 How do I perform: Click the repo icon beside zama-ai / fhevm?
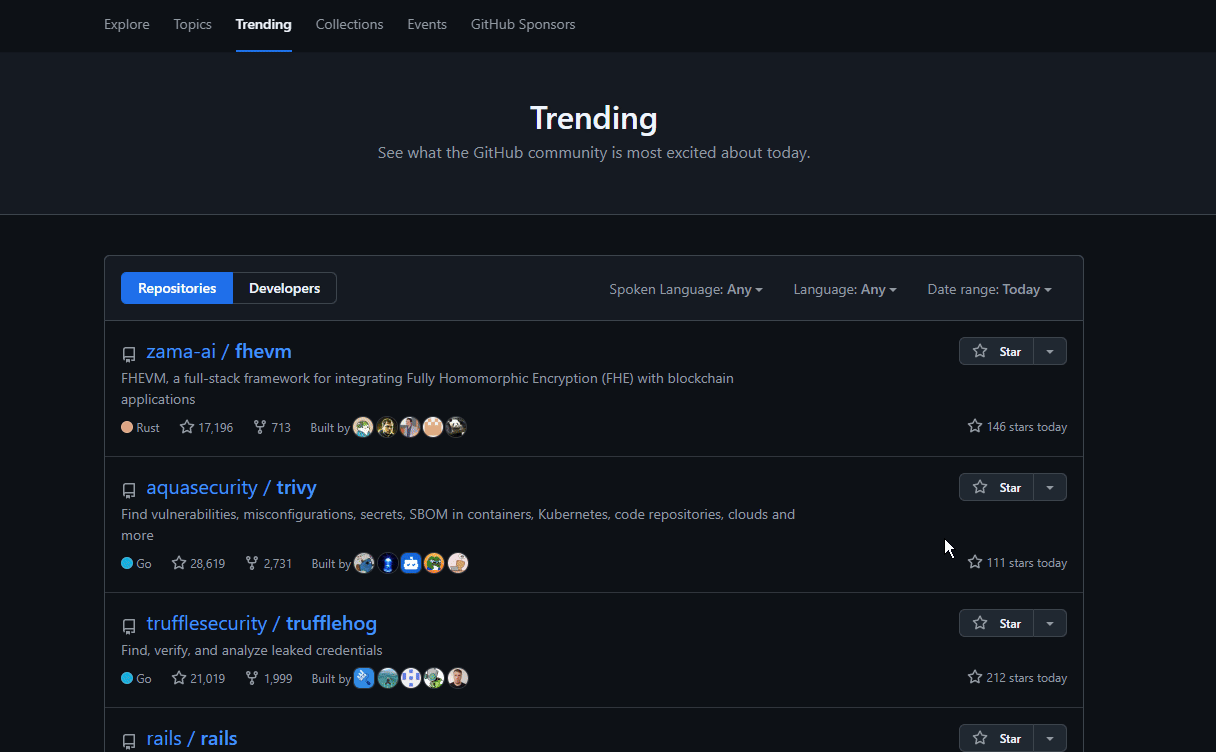[129, 354]
